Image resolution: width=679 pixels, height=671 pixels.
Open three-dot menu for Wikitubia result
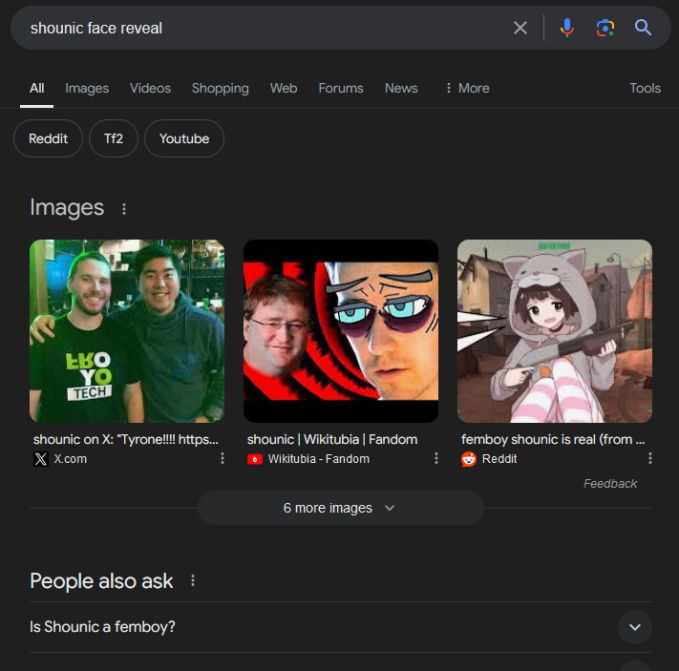[436, 459]
